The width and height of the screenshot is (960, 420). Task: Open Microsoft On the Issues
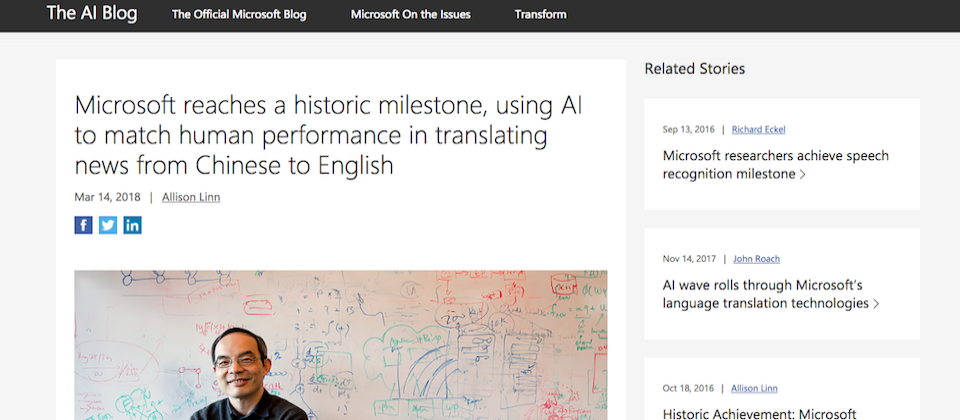[410, 15]
